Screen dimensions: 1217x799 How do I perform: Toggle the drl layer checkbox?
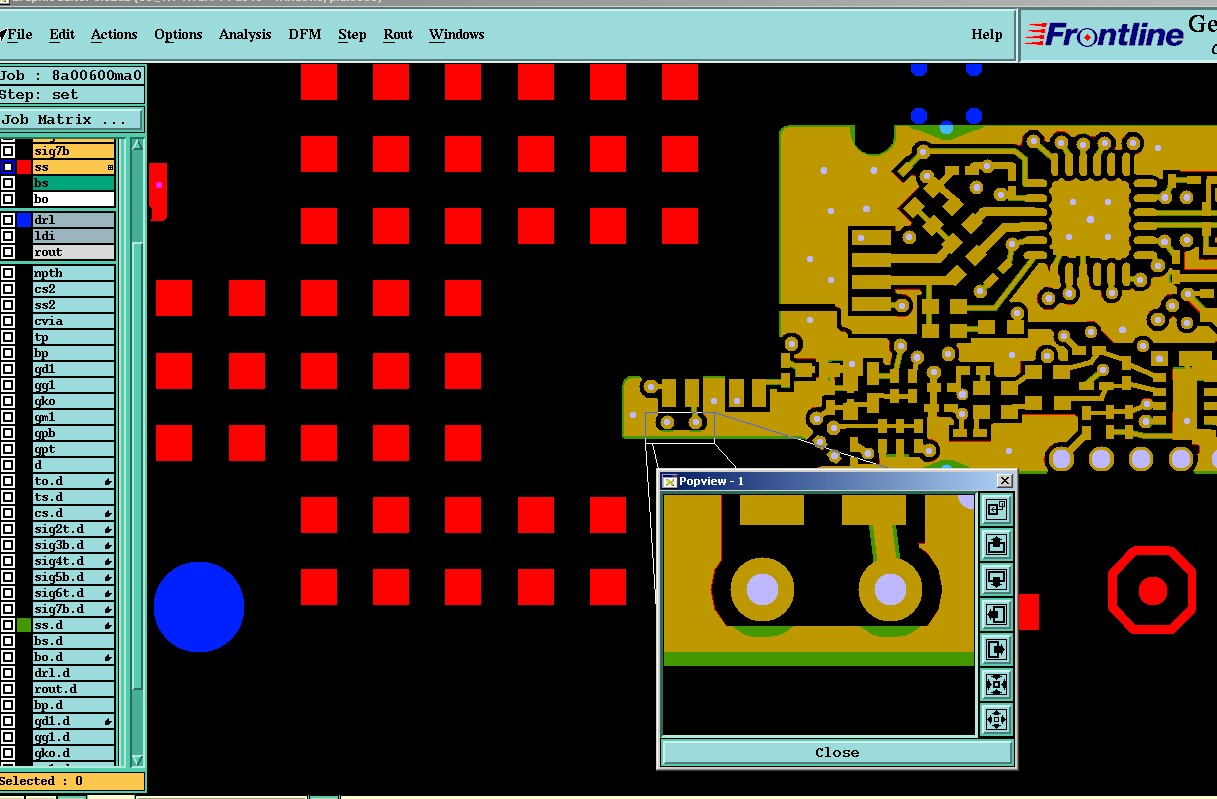point(8,220)
